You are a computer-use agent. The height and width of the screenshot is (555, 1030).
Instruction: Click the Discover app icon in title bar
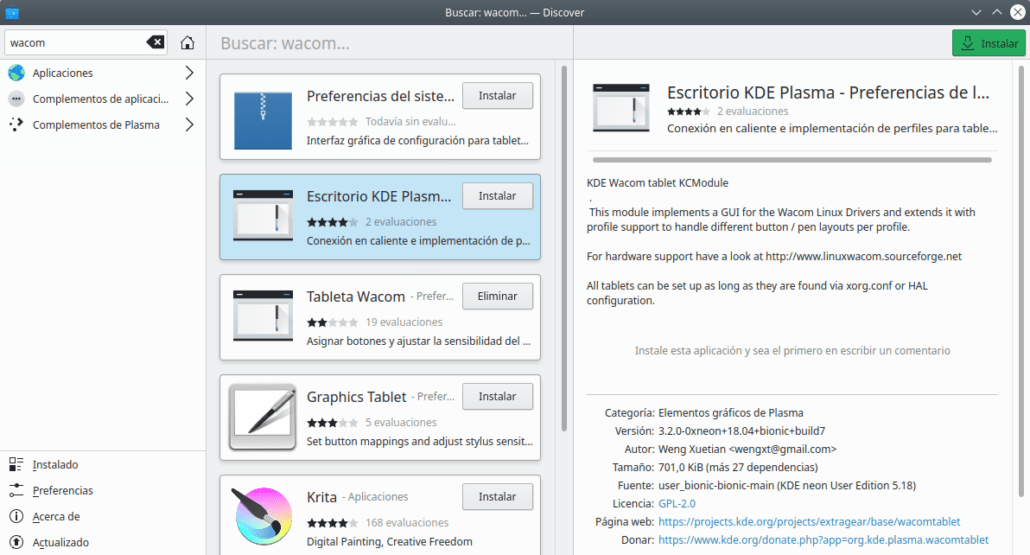(x=12, y=12)
